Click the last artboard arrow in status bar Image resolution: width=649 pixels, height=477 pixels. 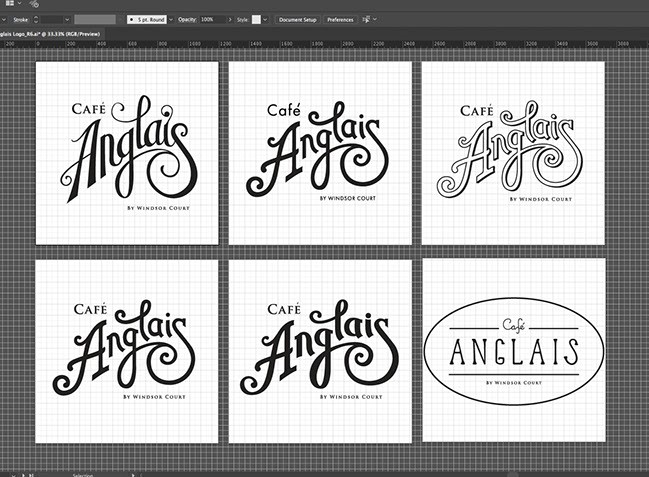tap(31, 475)
